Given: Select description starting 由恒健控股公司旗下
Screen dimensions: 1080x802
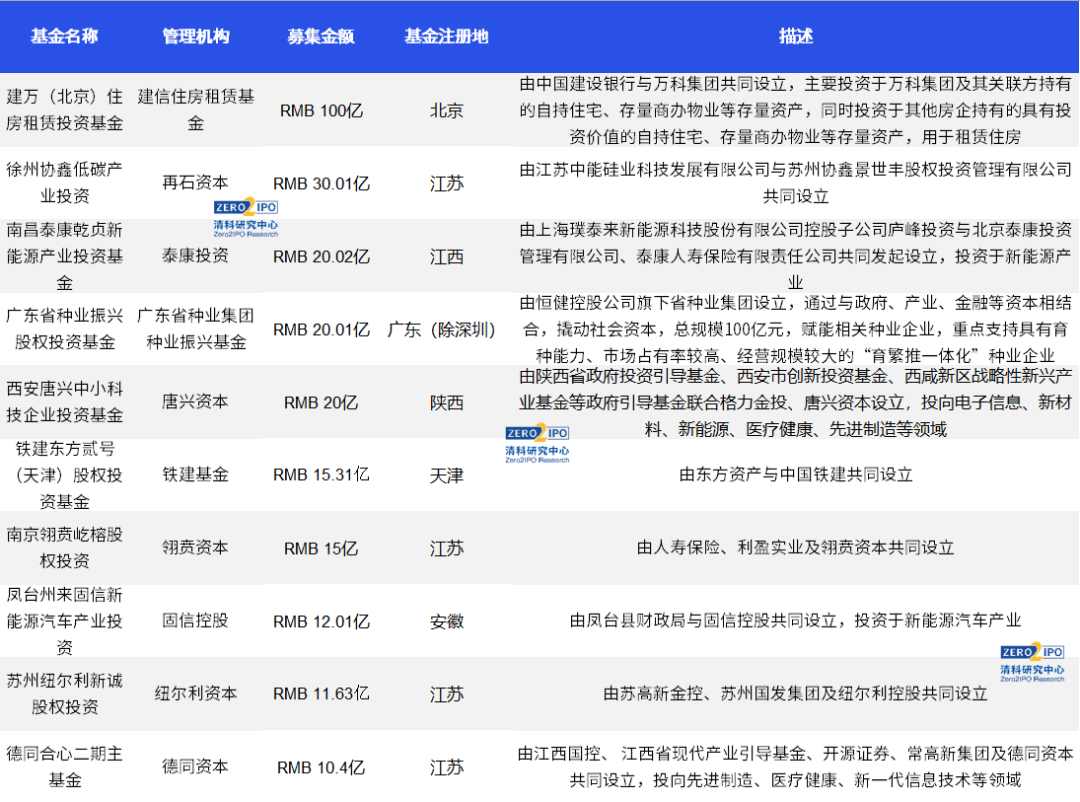Looking at the screenshot, I should click(796, 329).
